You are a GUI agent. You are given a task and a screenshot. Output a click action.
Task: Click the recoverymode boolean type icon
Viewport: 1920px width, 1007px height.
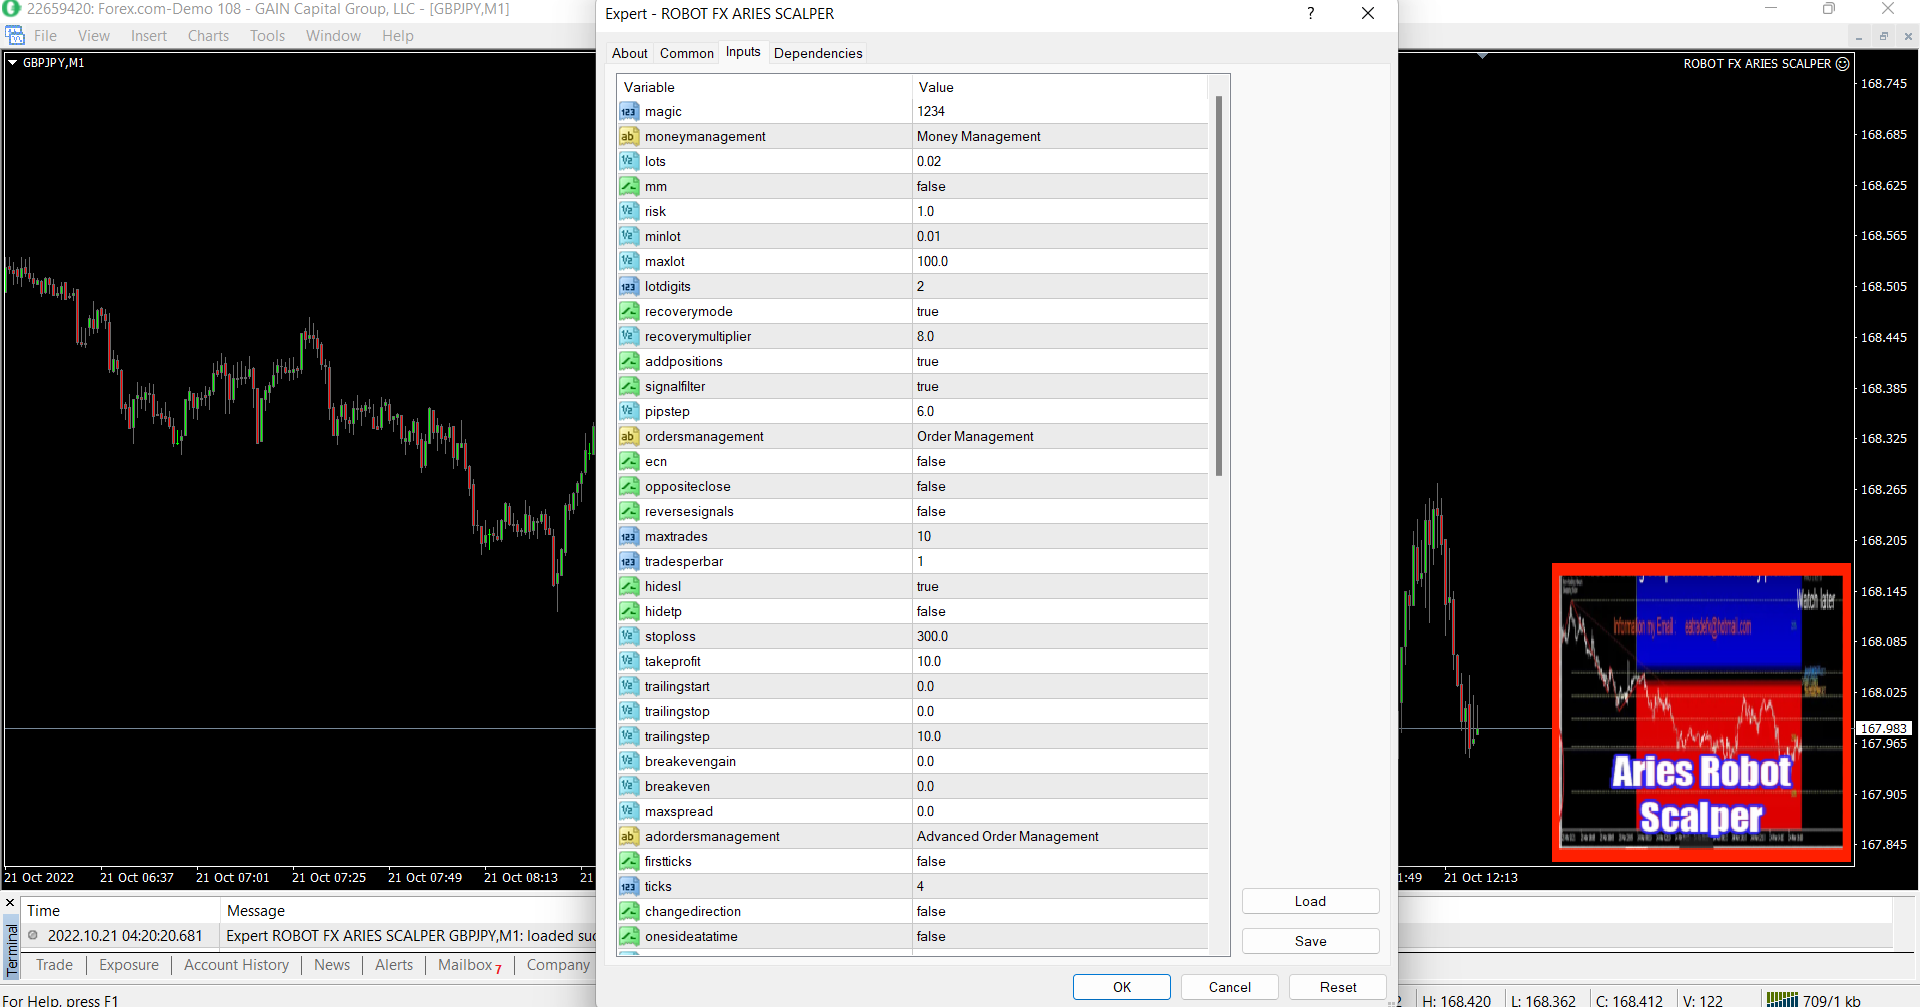[628, 311]
